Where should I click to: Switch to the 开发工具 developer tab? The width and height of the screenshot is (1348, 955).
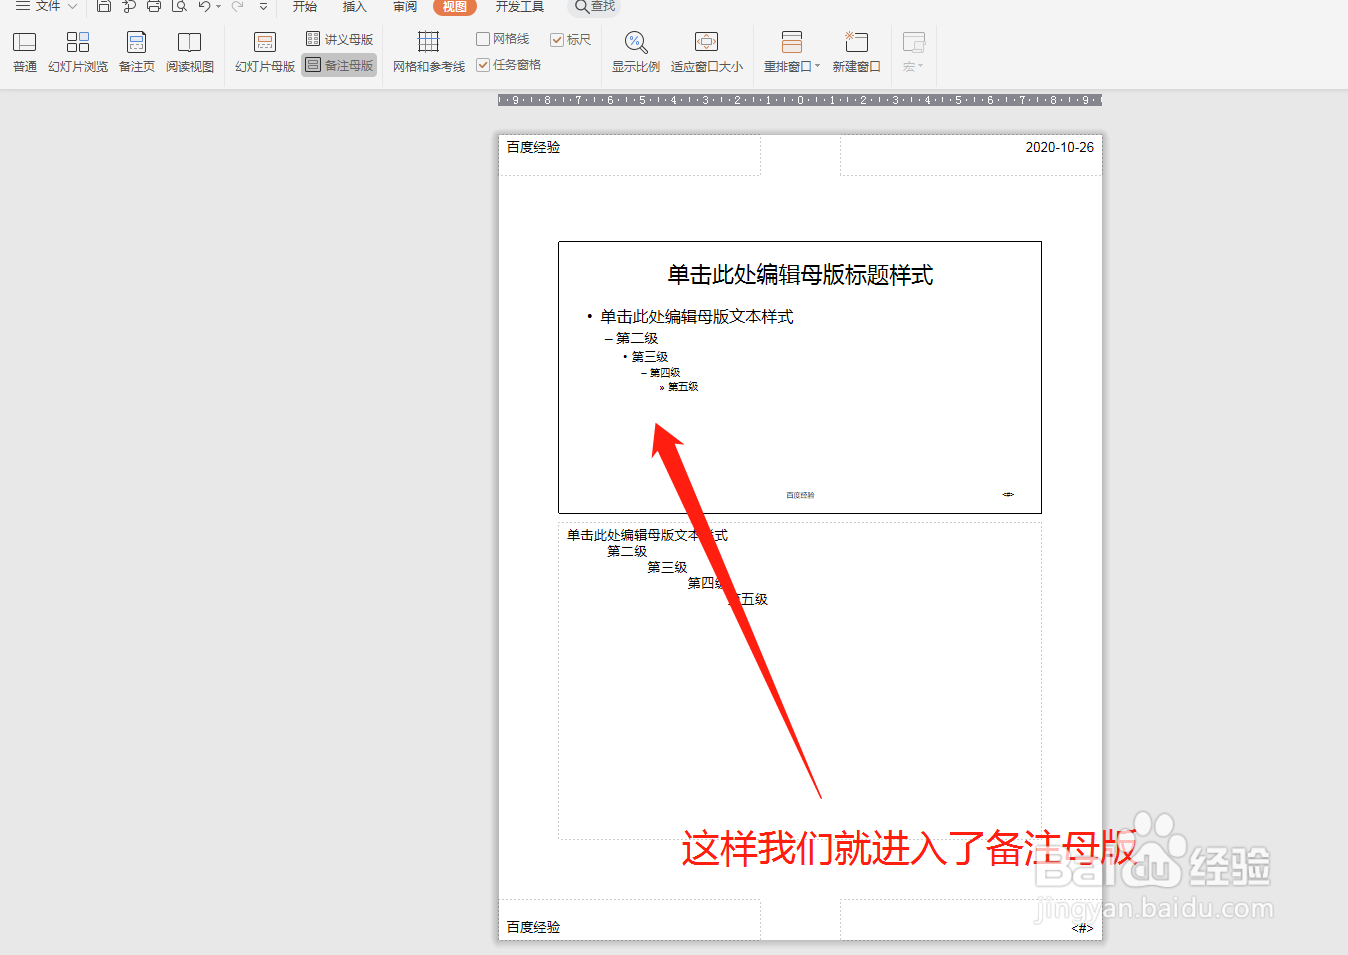click(x=520, y=7)
